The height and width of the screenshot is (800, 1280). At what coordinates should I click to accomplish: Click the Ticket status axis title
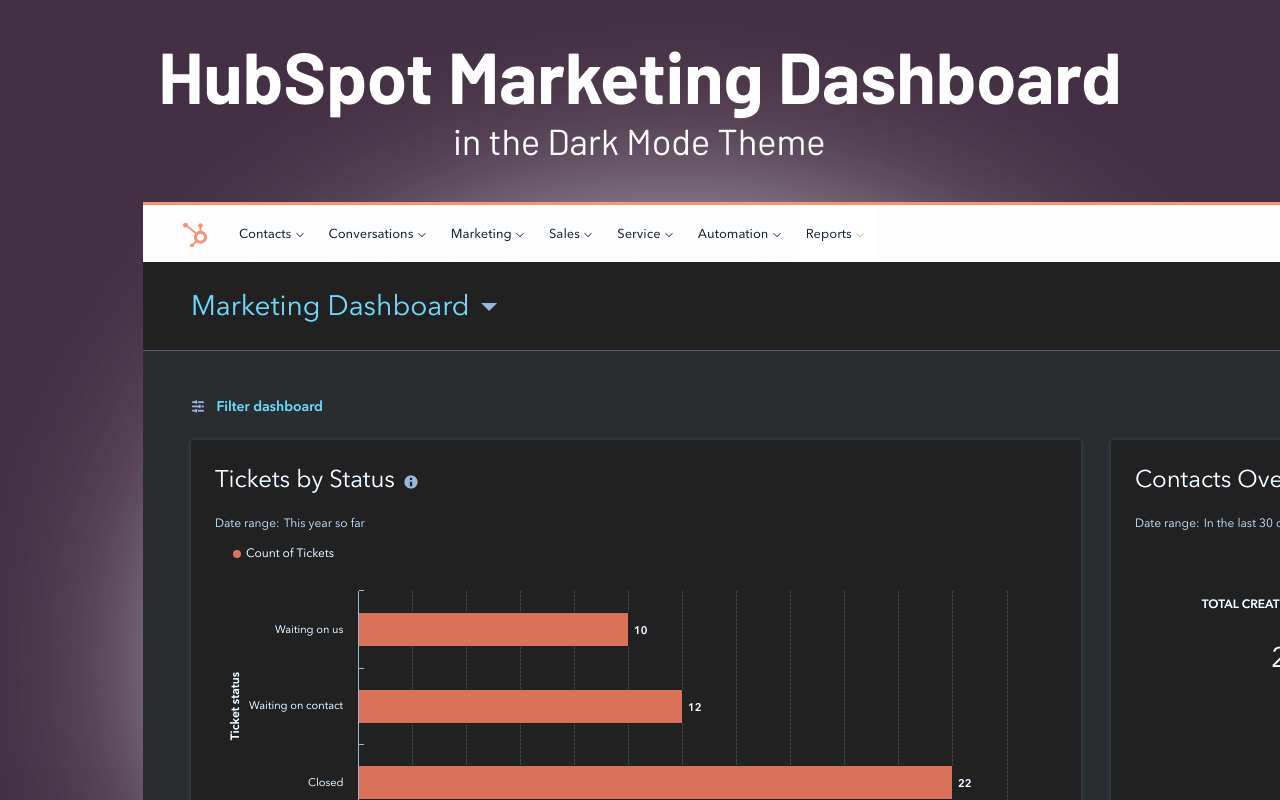236,706
